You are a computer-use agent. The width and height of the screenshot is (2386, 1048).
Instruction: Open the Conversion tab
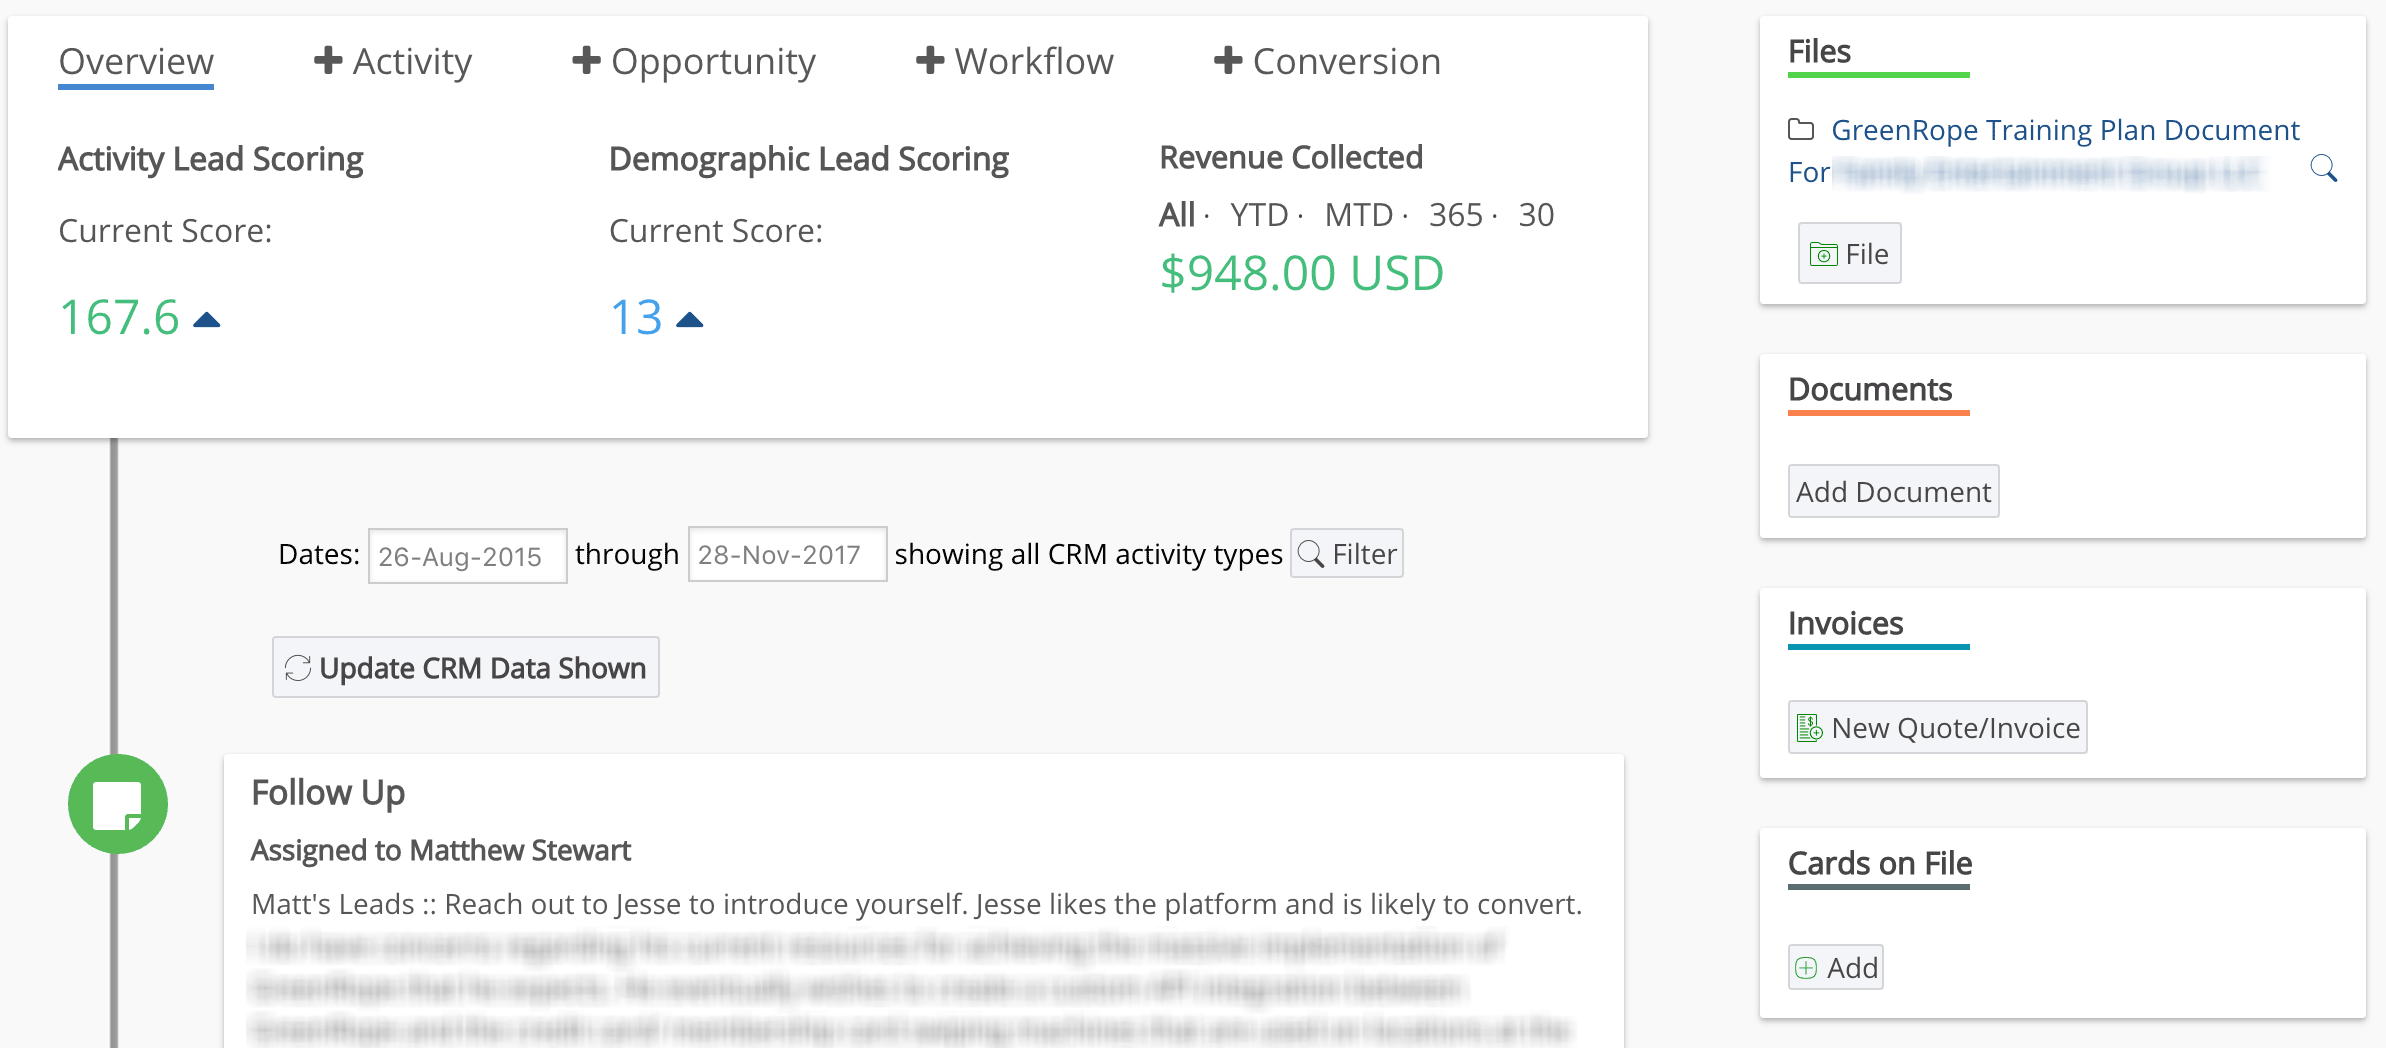[x=1327, y=61]
